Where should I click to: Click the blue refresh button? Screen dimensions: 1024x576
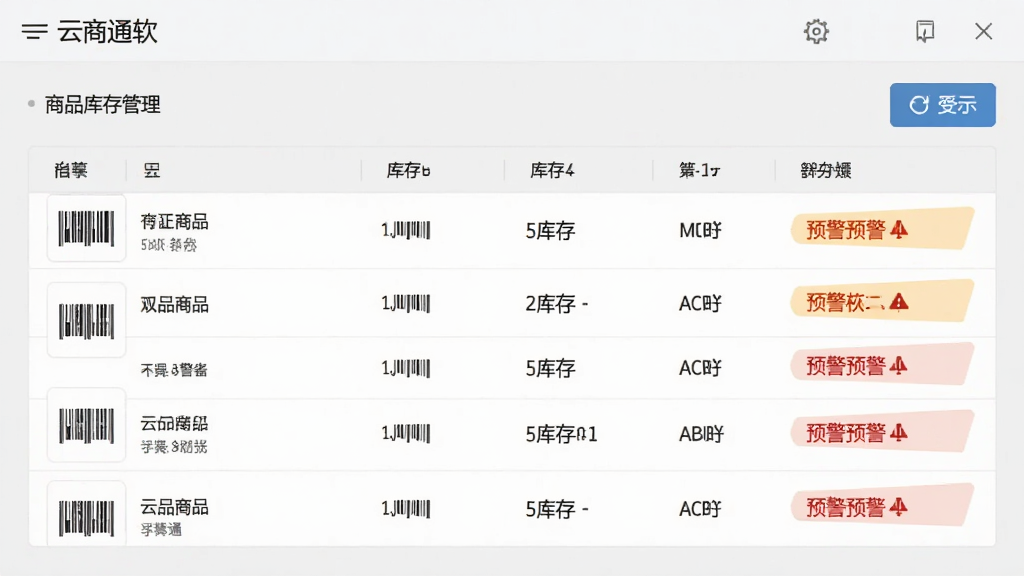[942, 104]
